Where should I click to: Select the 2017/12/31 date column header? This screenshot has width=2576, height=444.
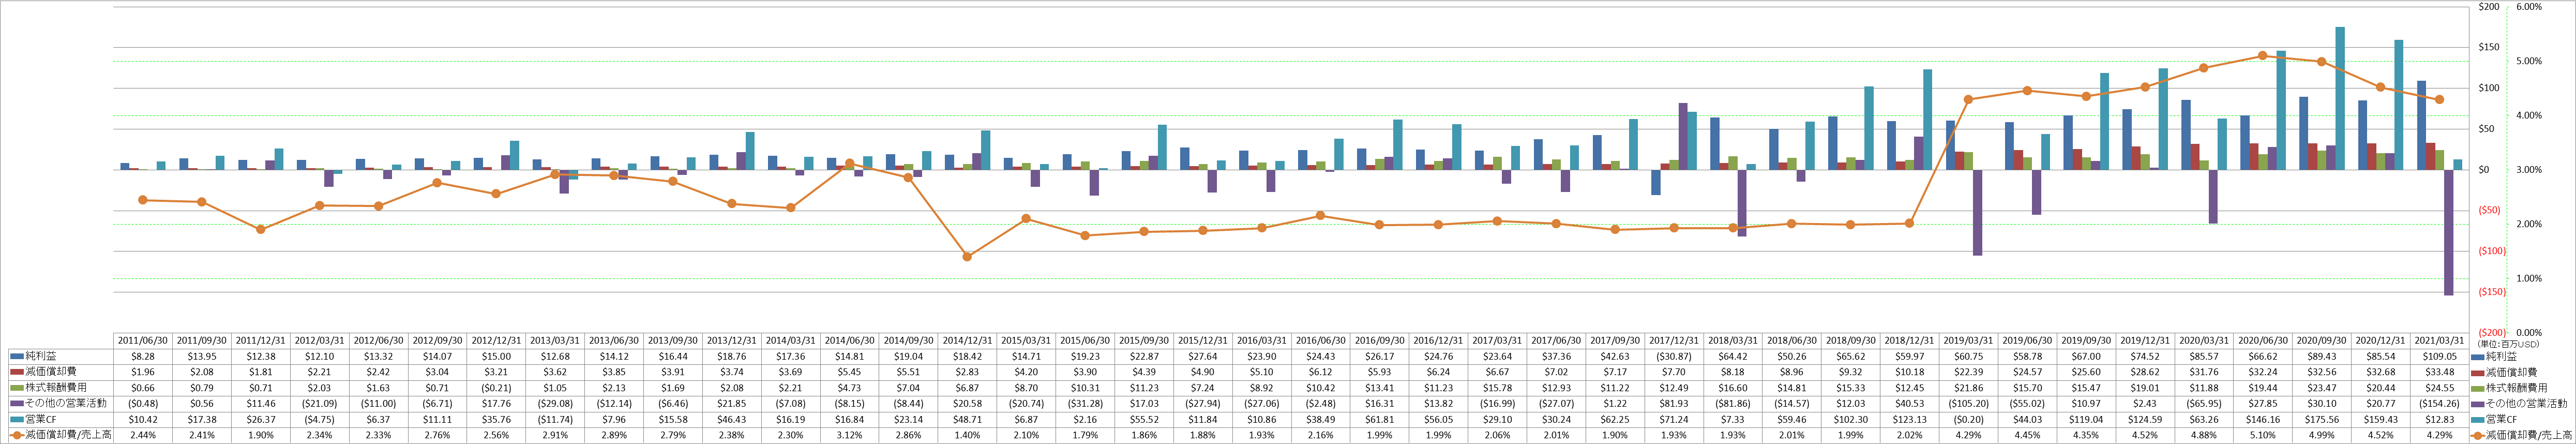(1674, 340)
